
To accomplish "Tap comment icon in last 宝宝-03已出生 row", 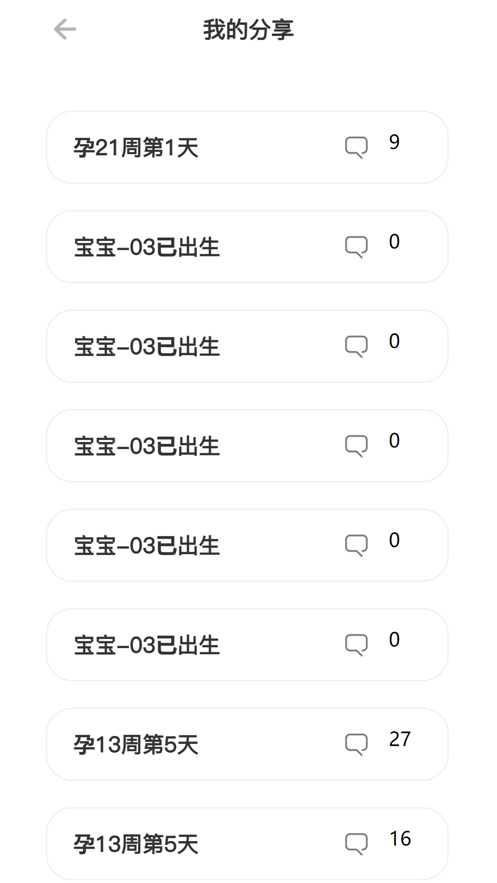I will [x=356, y=645].
